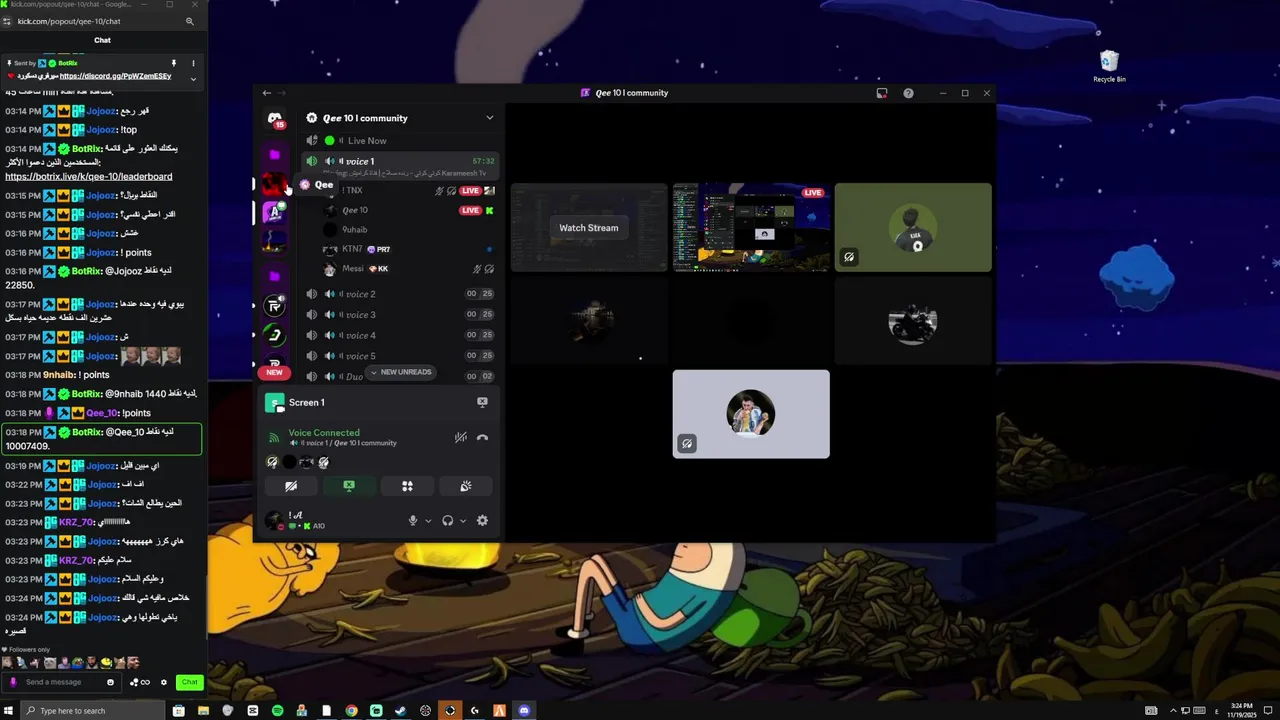This screenshot has width=1280, height=720.
Task: Open Discord direct messages home icon
Action: click(275, 119)
